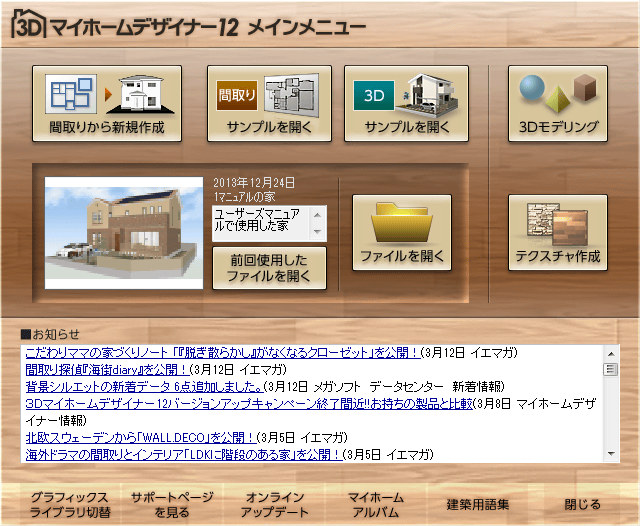The width and height of the screenshot is (640, 526).
Task: Click the date text 2013年12月24日
Action: 254,182
